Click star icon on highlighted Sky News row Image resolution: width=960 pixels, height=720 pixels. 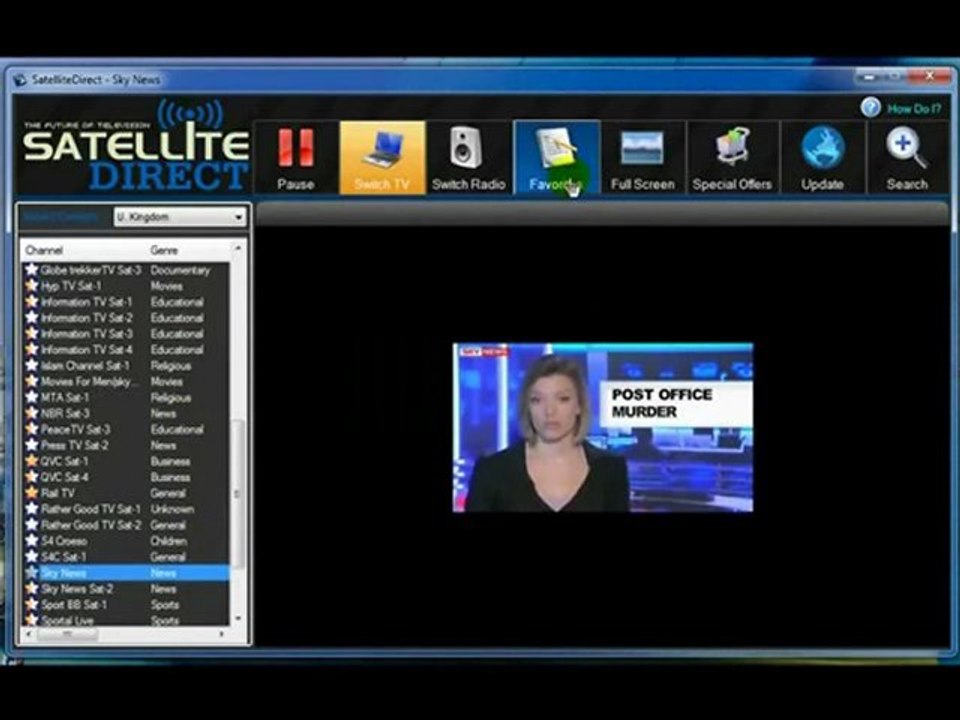pos(31,572)
